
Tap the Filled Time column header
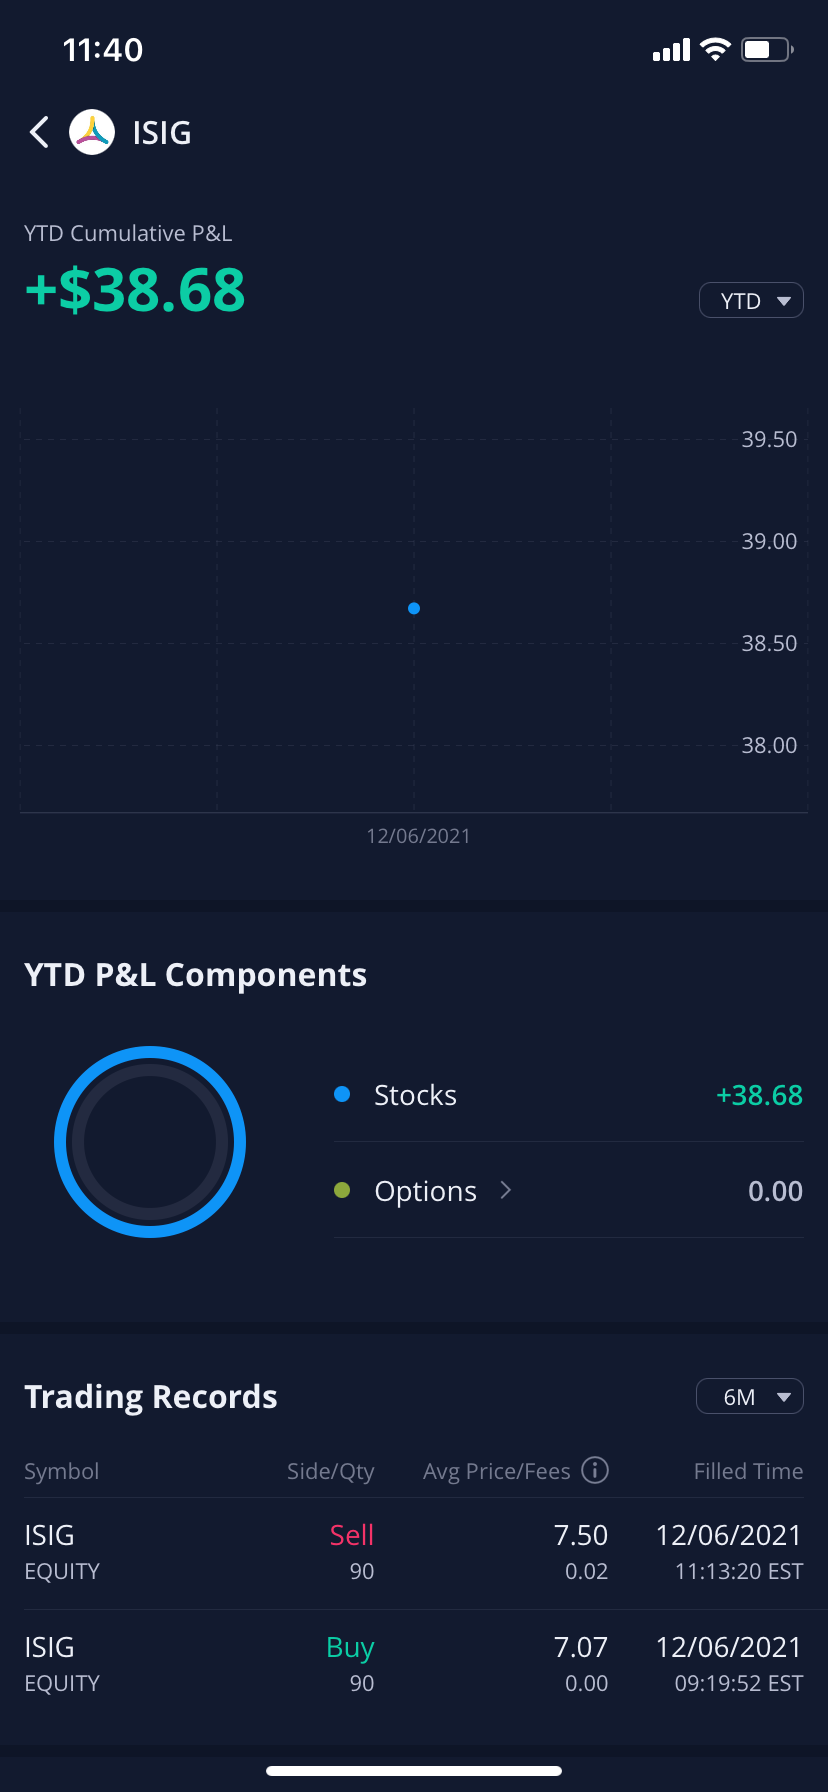pyautogui.click(x=748, y=1471)
